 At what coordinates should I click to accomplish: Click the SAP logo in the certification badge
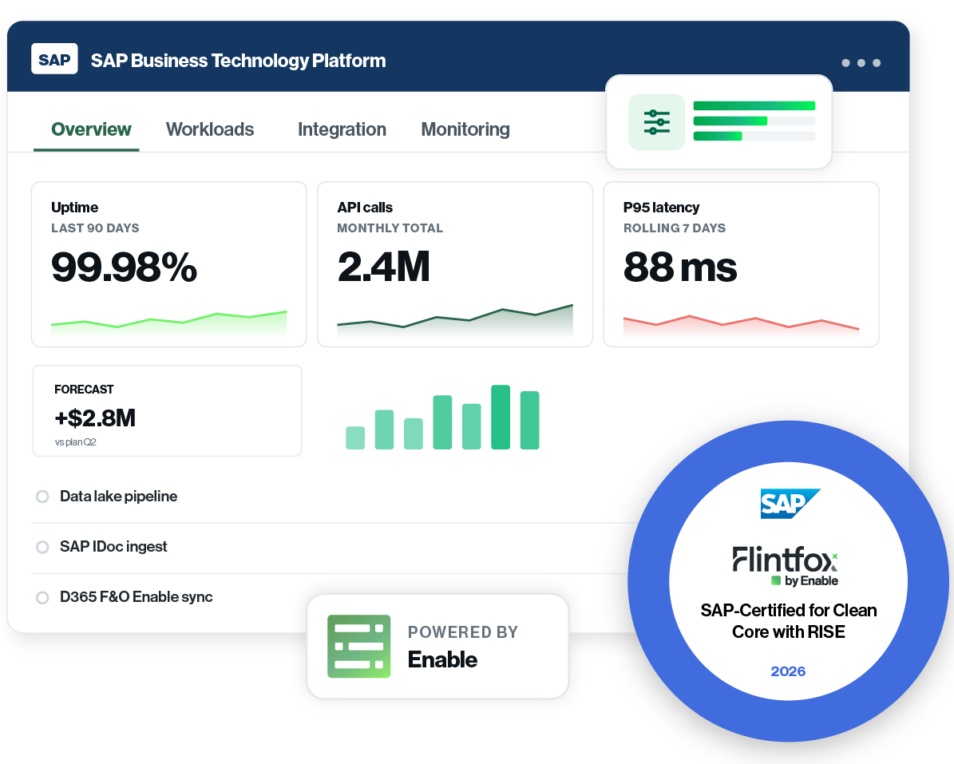click(790, 503)
